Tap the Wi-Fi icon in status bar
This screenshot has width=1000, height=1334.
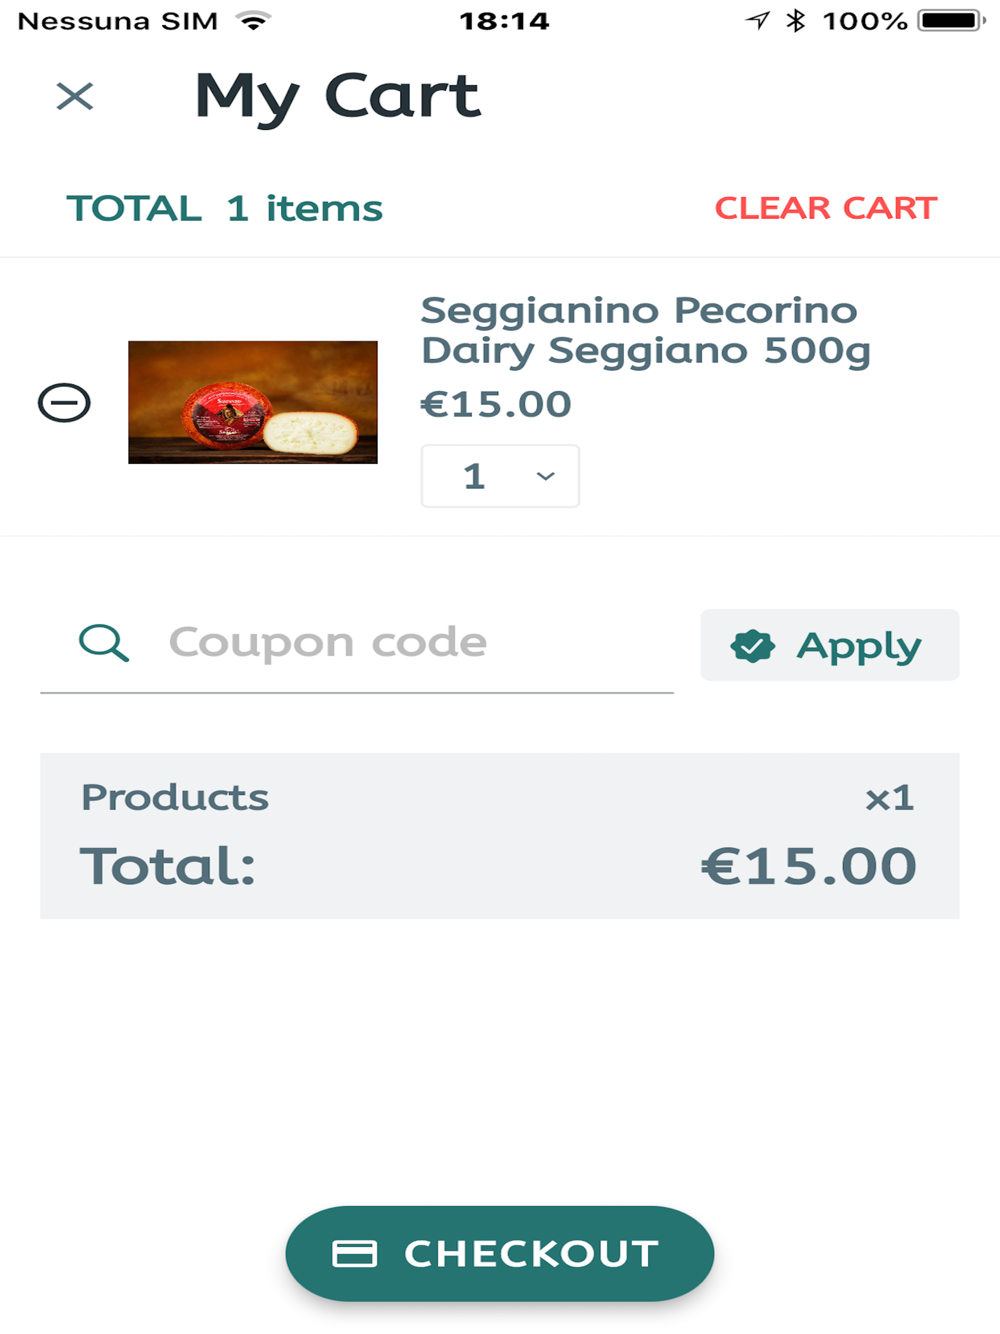[254, 21]
